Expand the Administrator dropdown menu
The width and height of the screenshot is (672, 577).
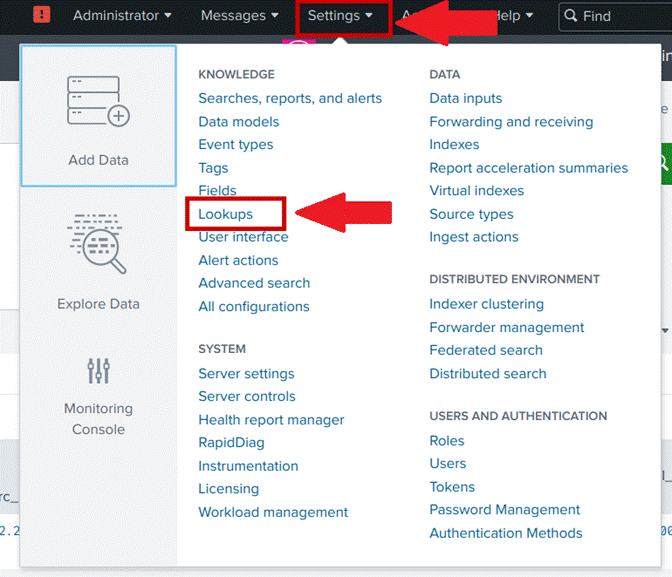point(122,16)
